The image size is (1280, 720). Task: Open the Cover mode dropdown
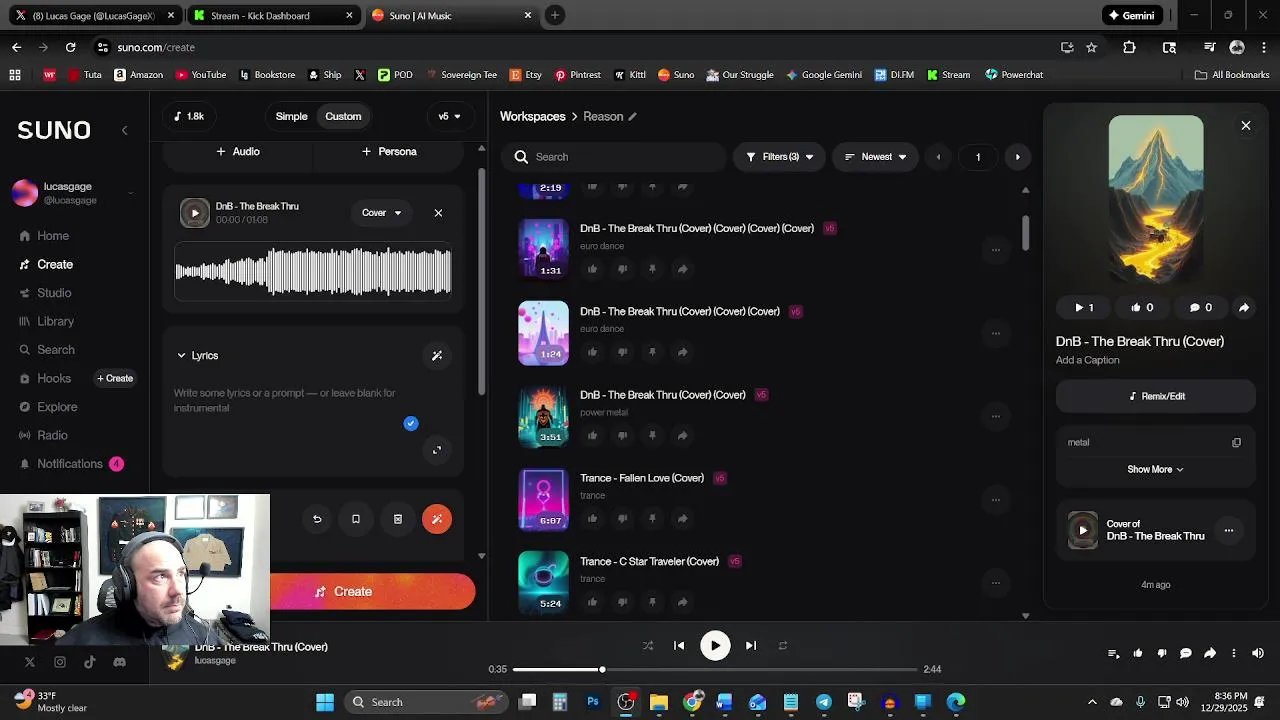coord(381,213)
